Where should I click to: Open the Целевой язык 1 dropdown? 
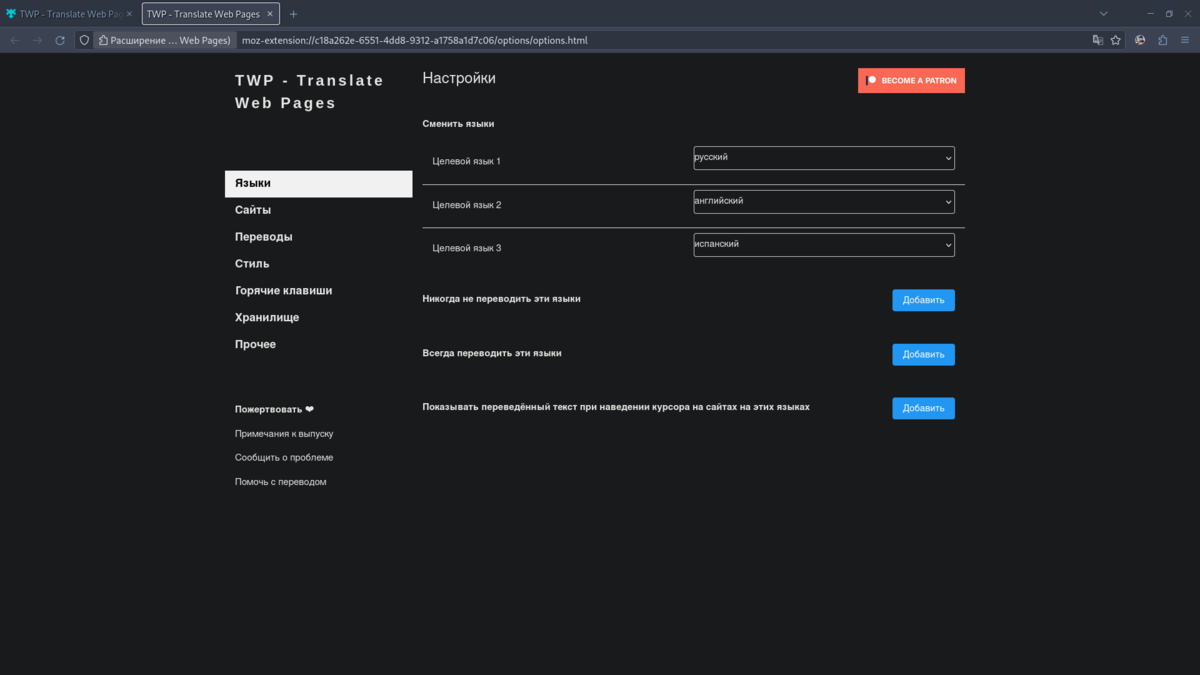tap(824, 158)
